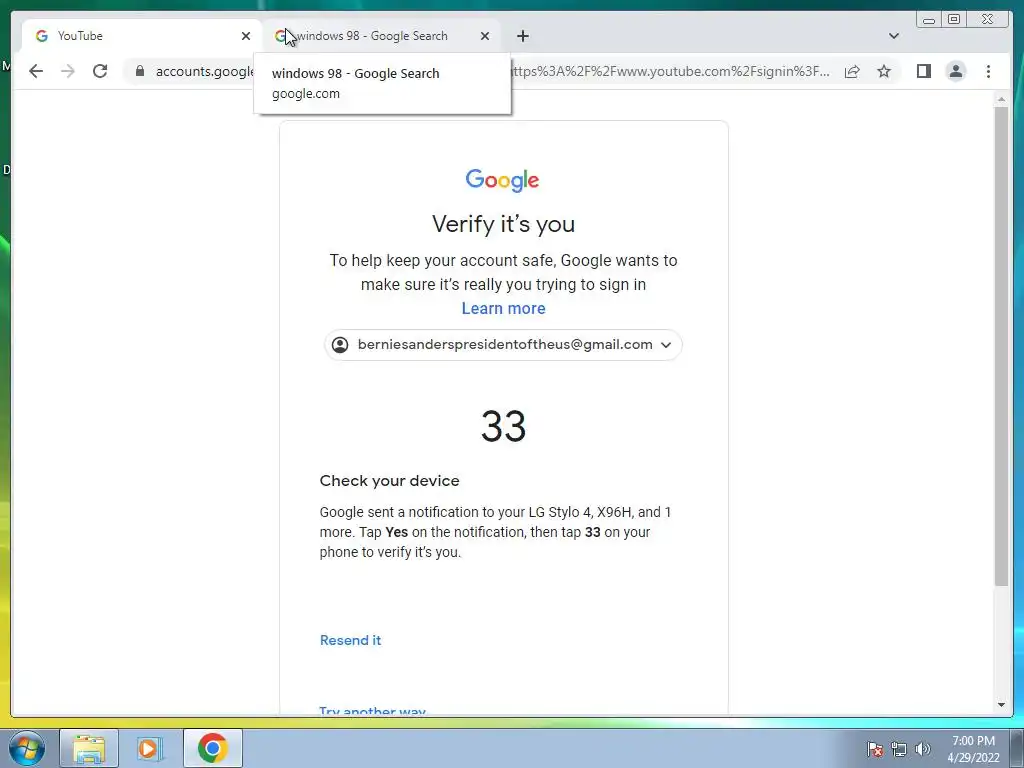
Task: Bookmark this page with the star icon
Action: (884, 71)
